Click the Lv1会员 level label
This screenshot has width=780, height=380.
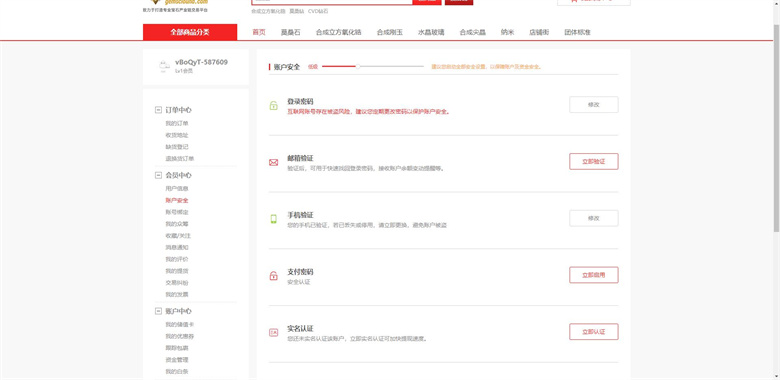point(184,71)
